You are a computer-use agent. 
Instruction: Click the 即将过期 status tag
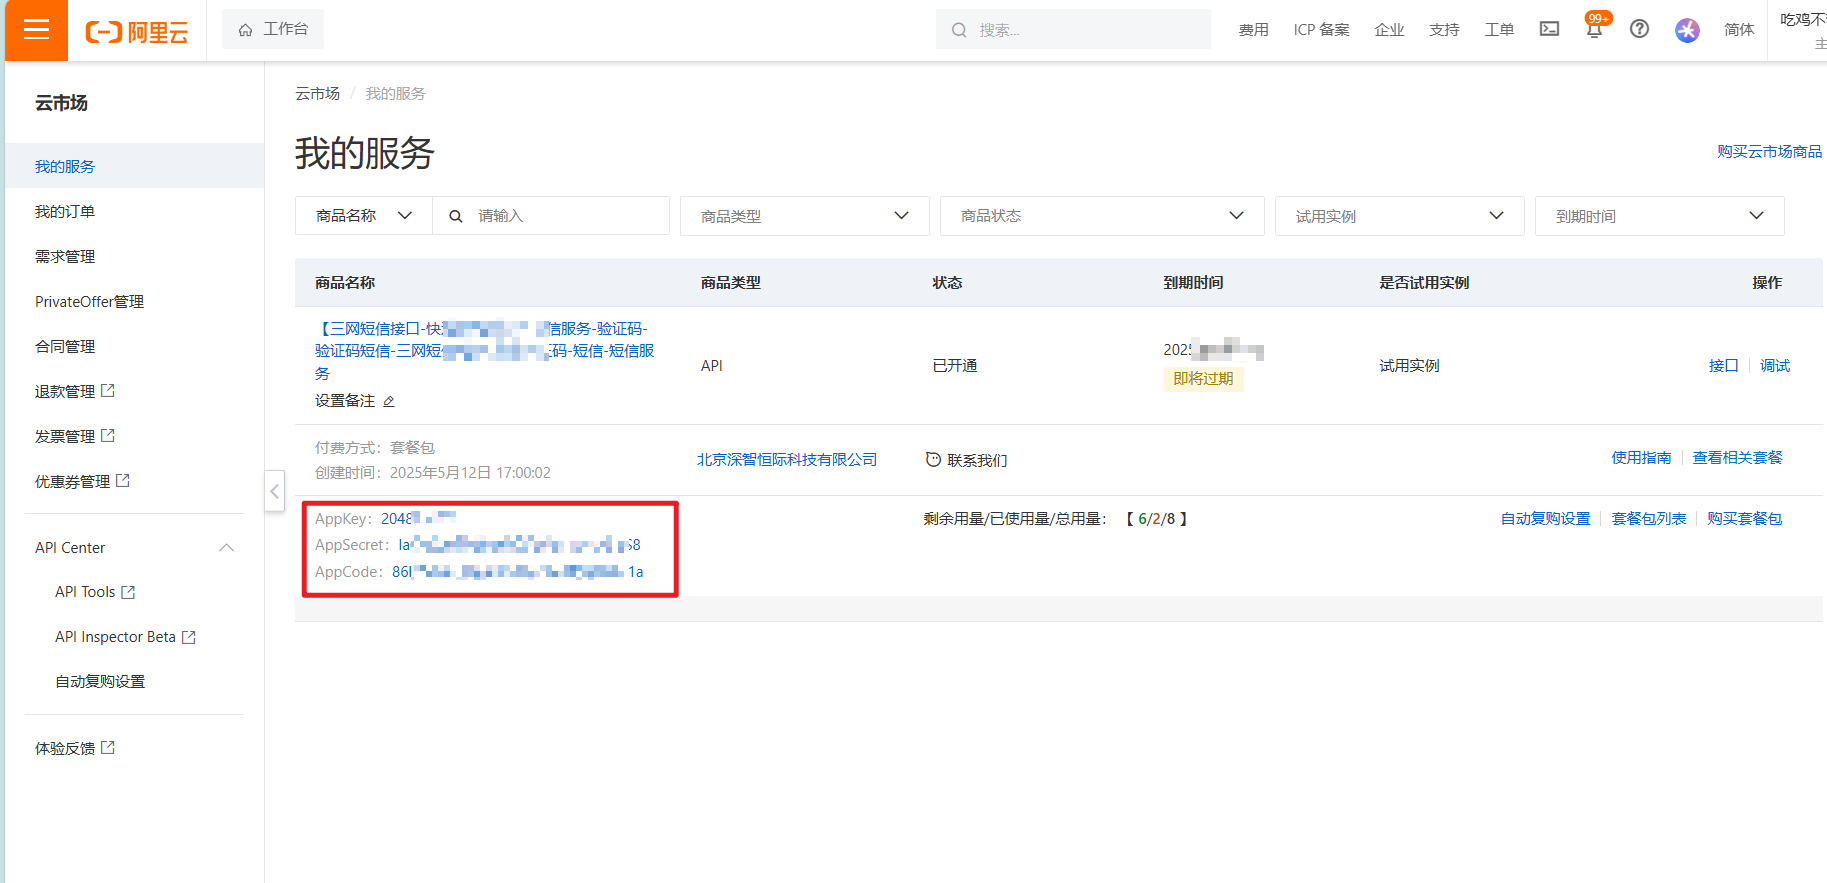pyautogui.click(x=1203, y=379)
